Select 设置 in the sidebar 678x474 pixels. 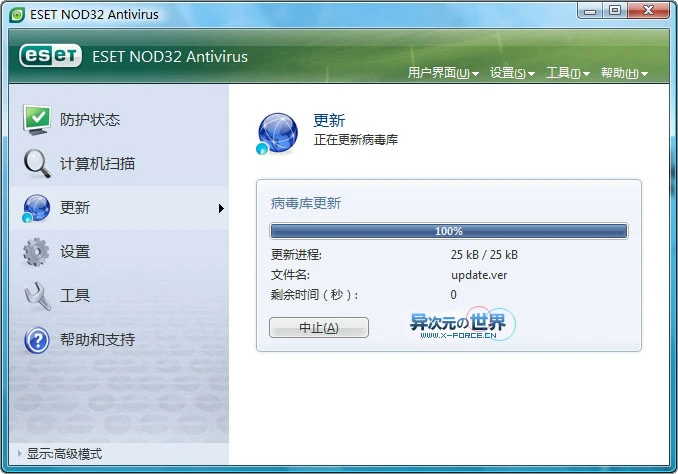tap(119, 252)
